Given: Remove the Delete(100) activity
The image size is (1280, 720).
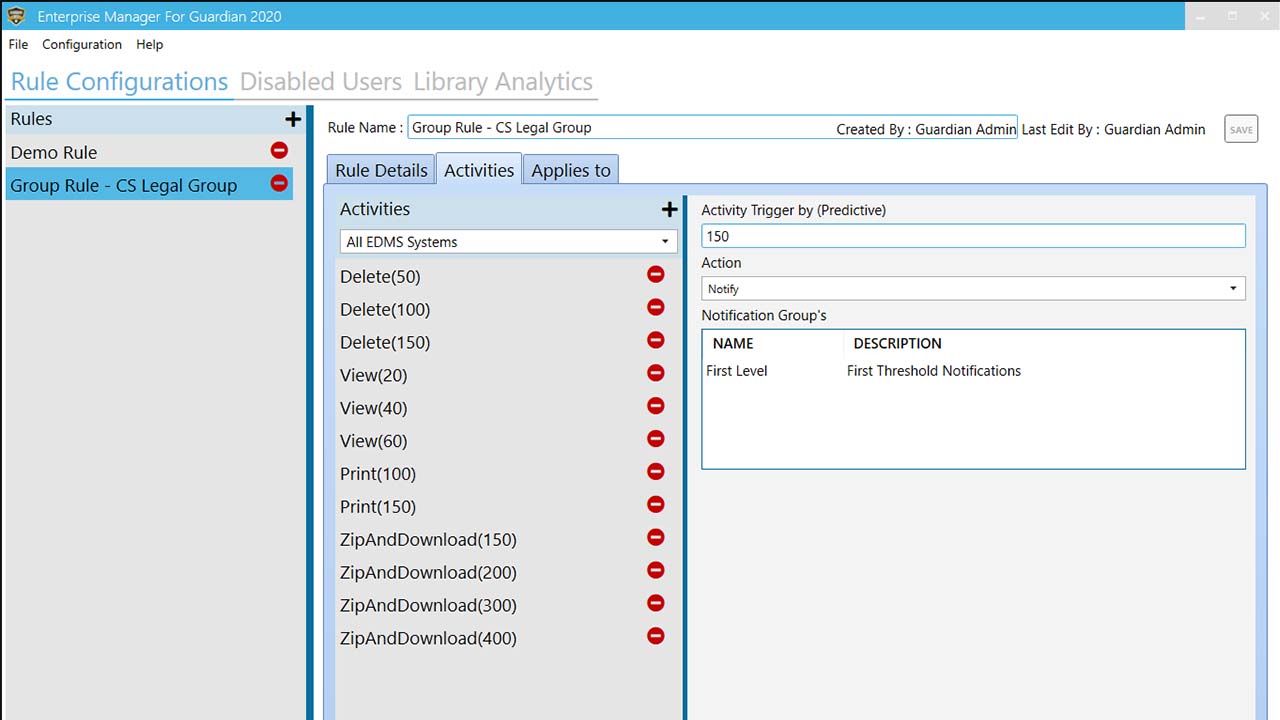Looking at the screenshot, I should tap(656, 307).
